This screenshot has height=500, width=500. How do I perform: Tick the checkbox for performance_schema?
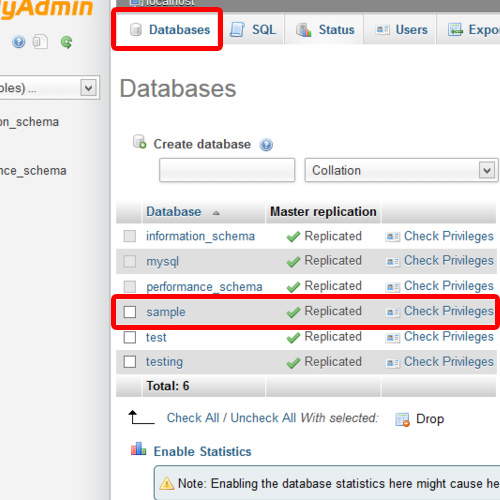(130, 286)
